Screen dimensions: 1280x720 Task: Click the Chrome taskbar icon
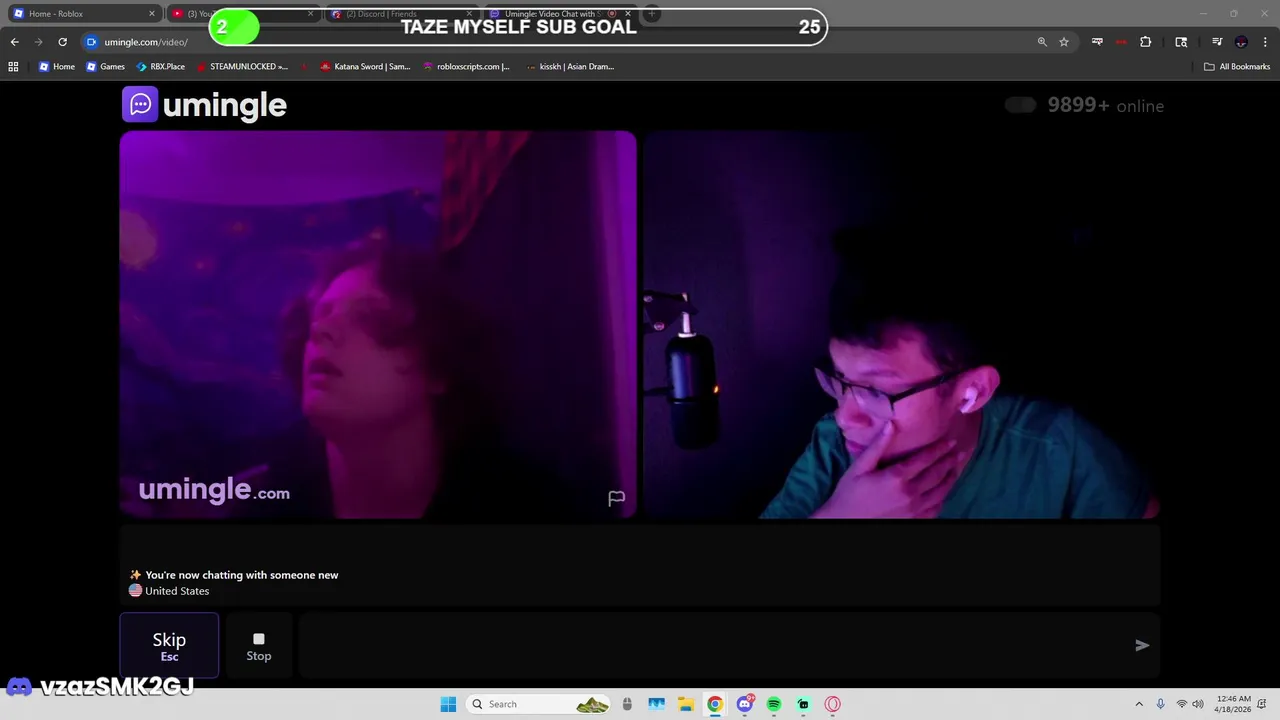[x=715, y=704]
